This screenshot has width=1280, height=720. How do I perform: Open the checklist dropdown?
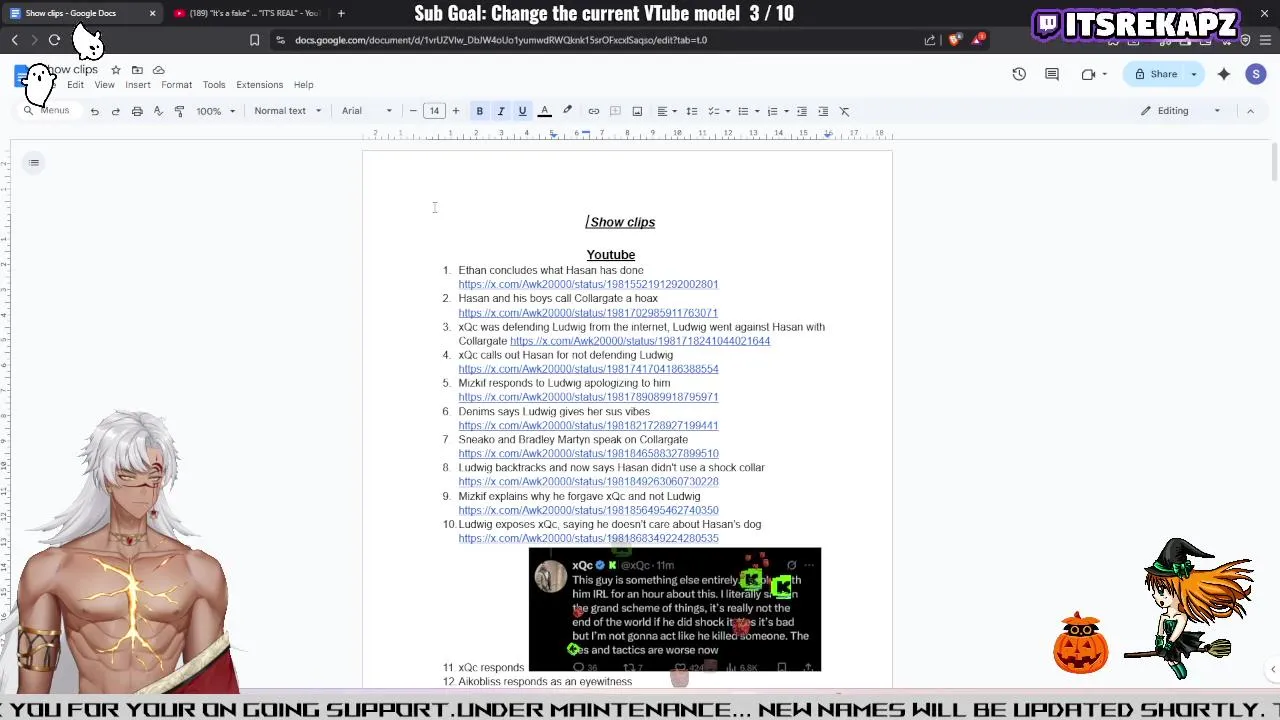719,111
